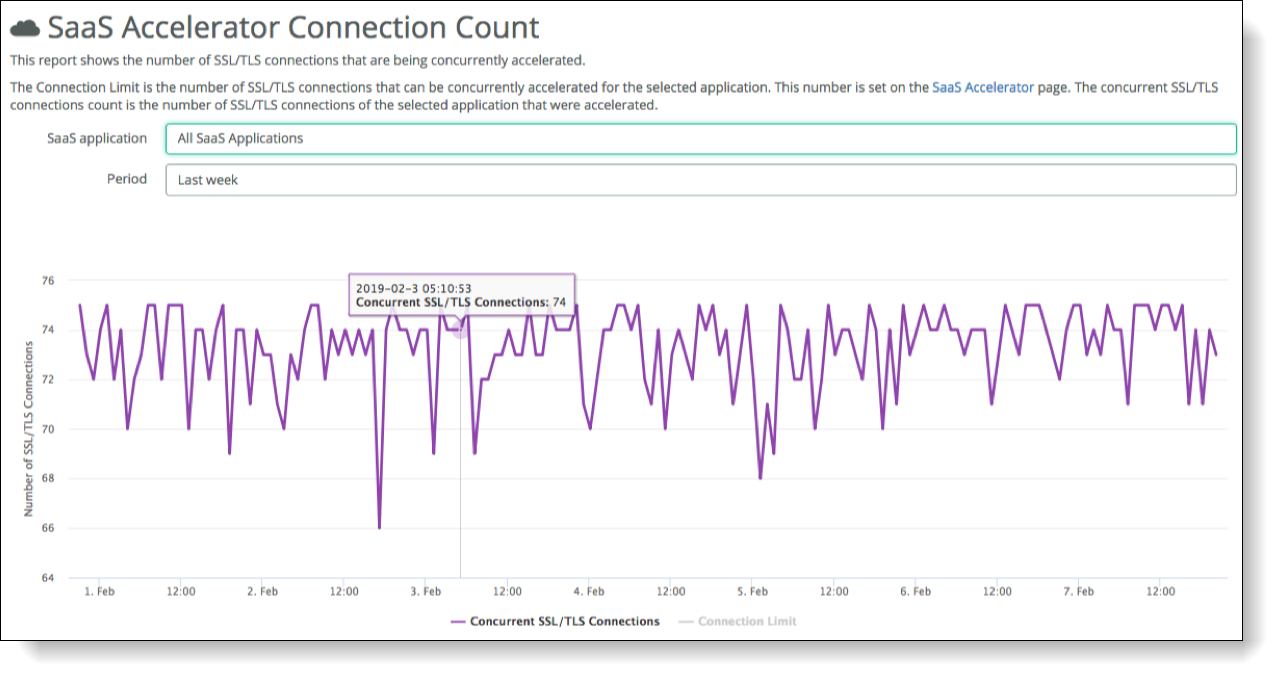
Task: Click the SaaS Accelerator Connection Count heading
Action: pyautogui.click(x=293, y=28)
